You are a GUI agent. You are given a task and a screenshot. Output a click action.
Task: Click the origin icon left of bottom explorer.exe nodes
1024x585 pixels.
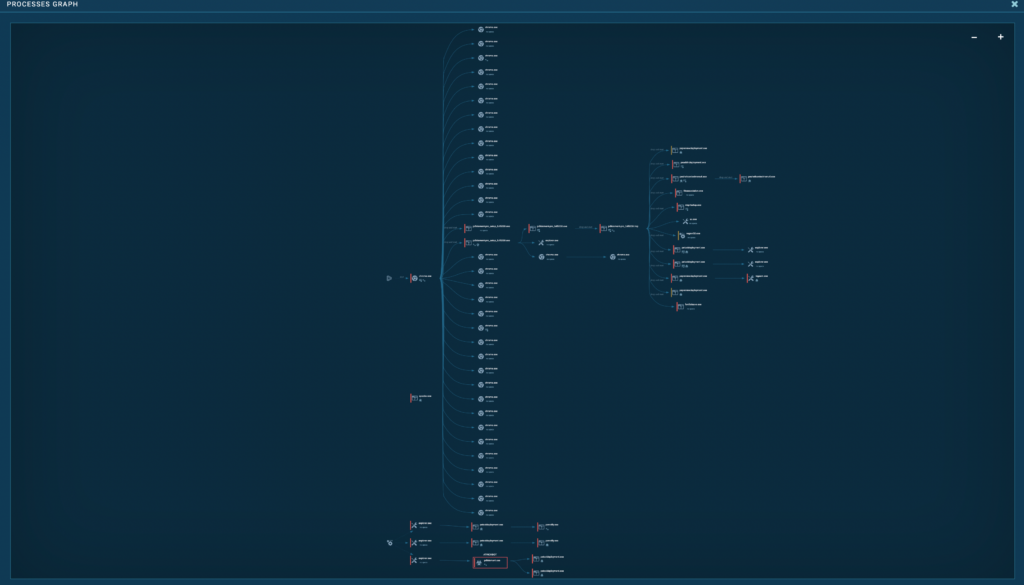coord(390,543)
